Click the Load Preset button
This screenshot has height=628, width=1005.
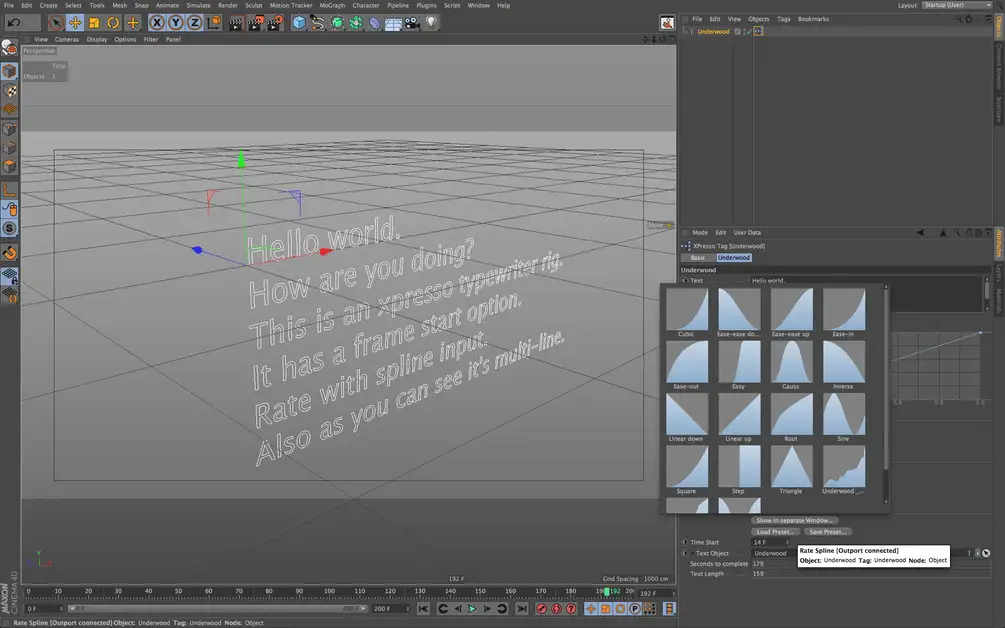click(776, 532)
